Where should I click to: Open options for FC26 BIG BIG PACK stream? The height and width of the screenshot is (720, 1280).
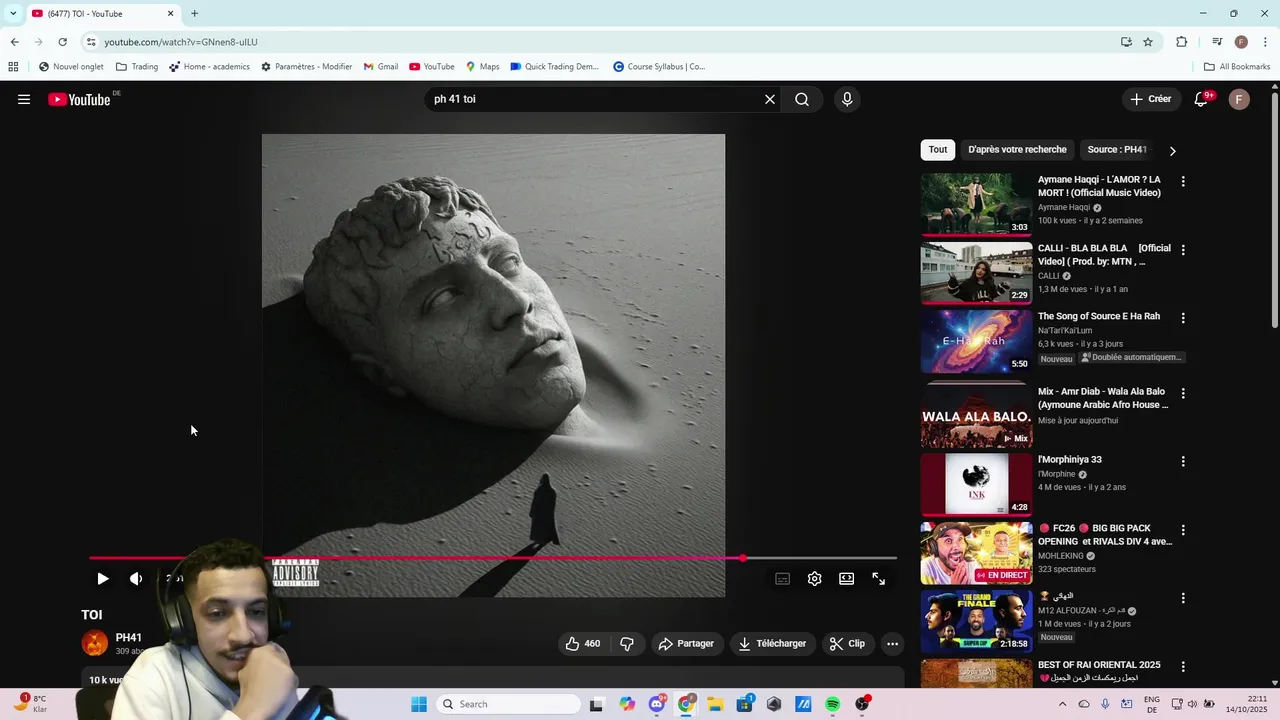pos(1183,529)
